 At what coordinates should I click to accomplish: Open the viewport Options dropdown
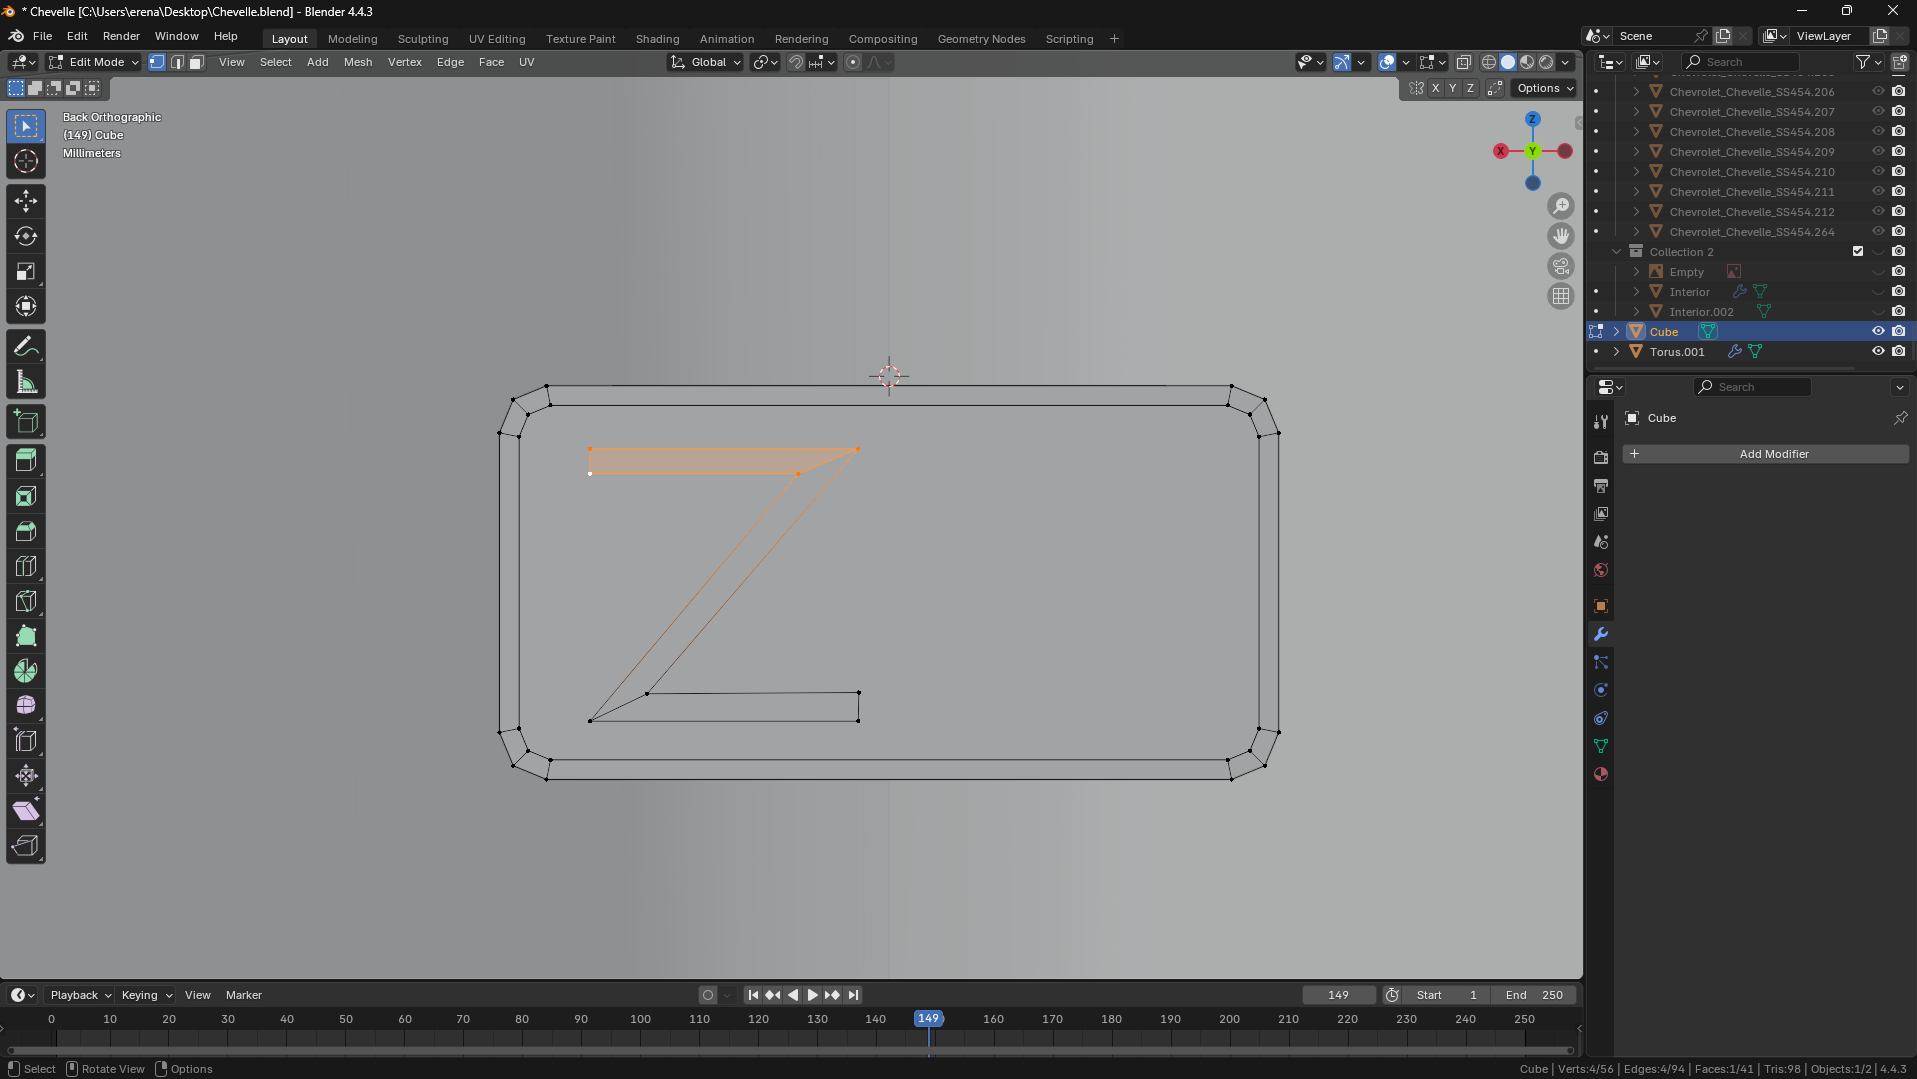click(1545, 88)
